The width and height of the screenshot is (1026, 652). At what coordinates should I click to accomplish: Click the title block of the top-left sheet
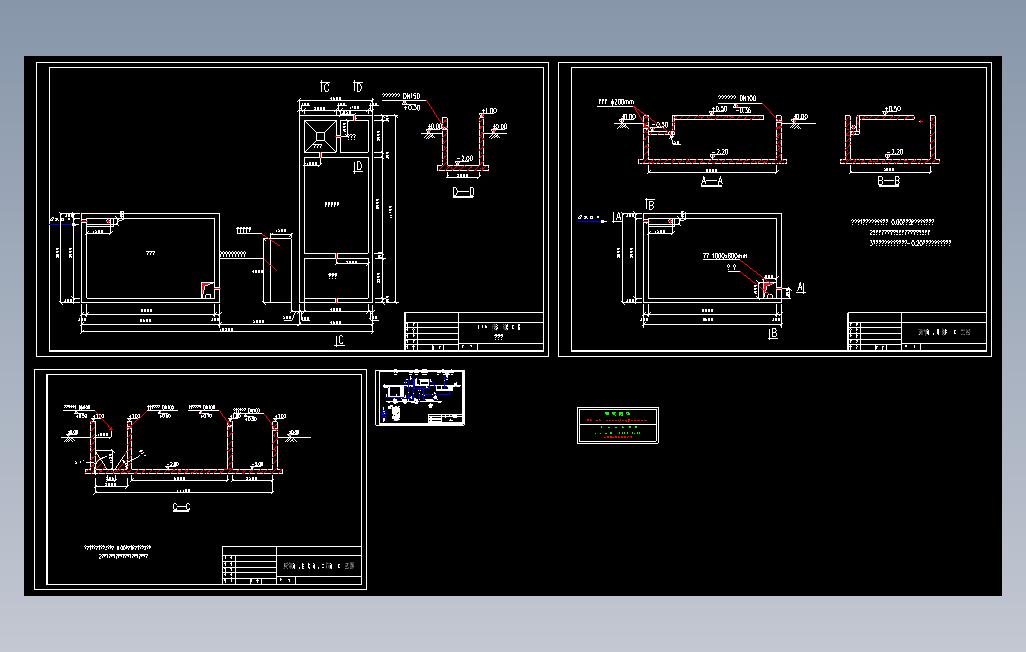(474, 331)
